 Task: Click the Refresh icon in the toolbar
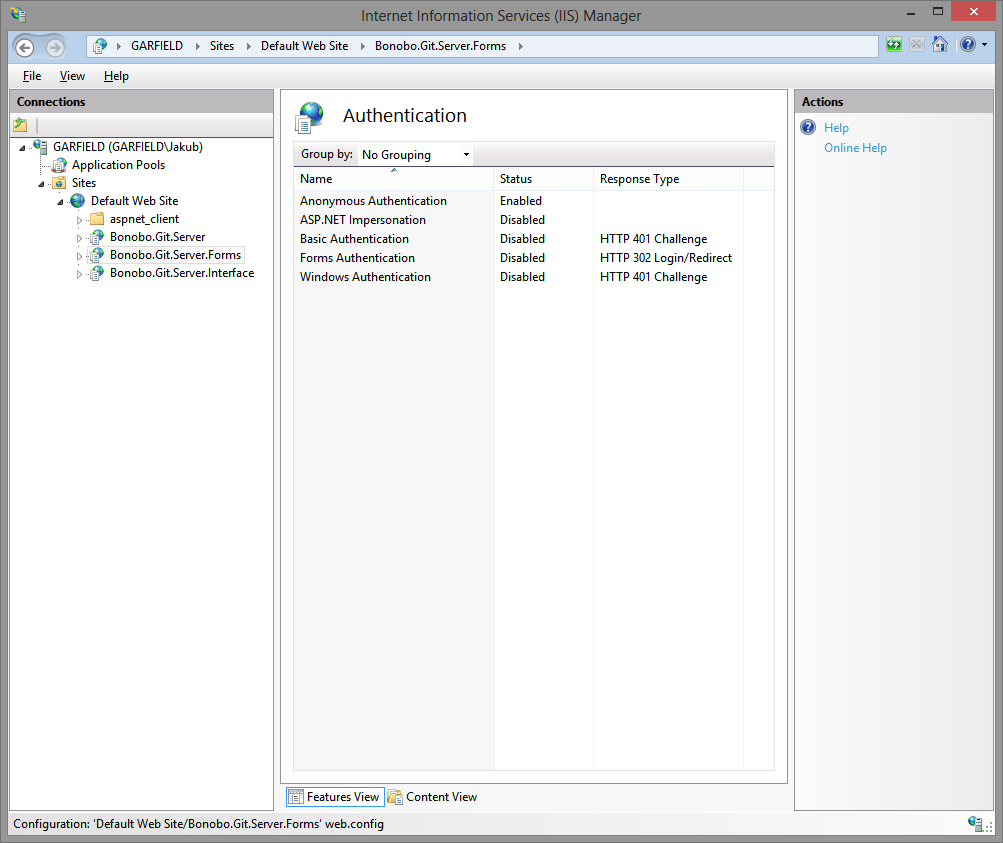click(893, 44)
